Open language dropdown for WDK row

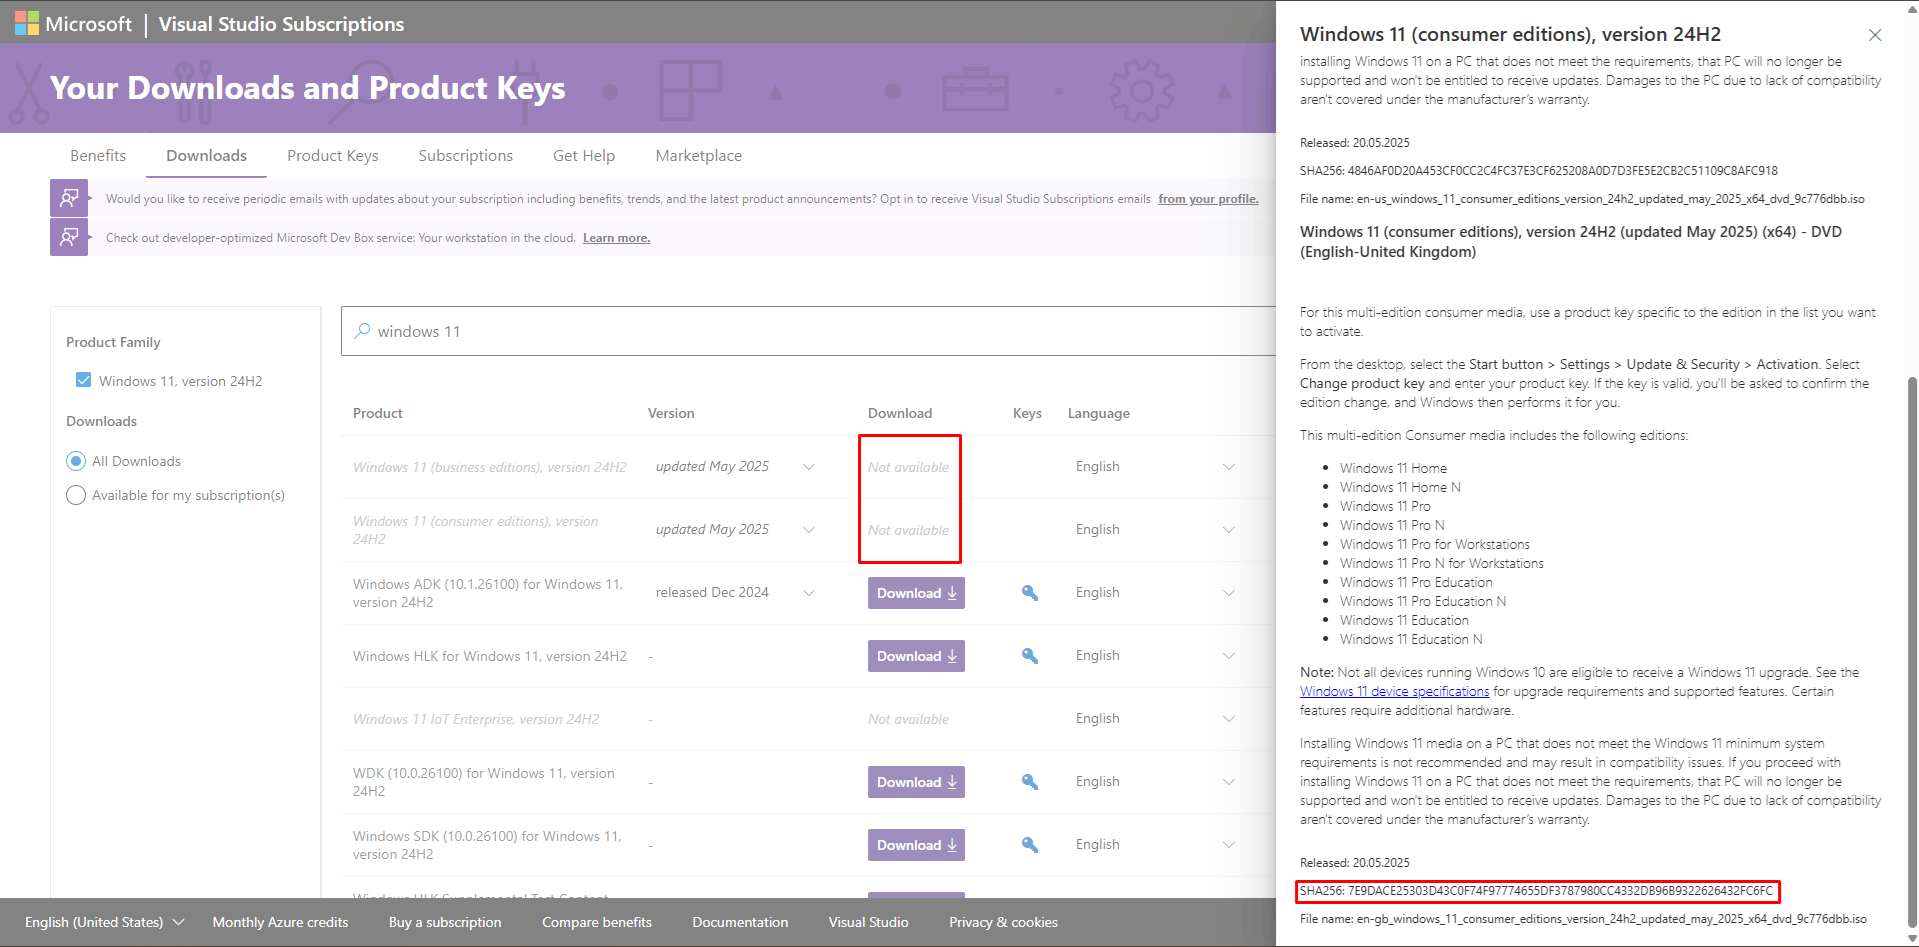(1229, 782)
